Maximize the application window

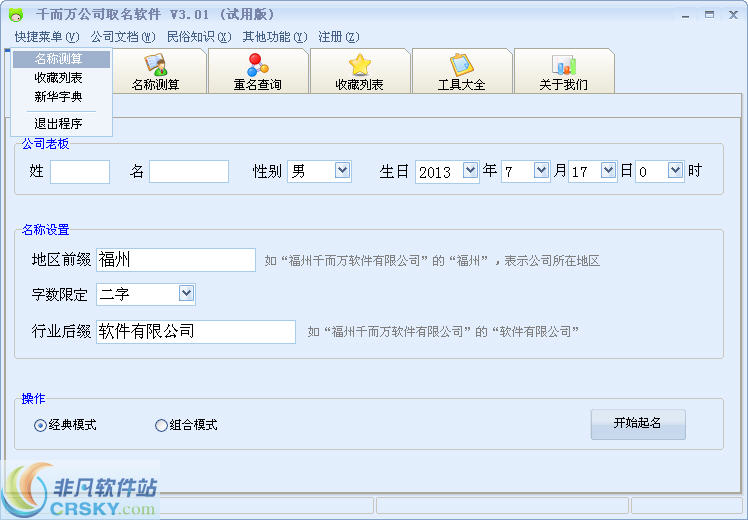click(x=709, y=15)
